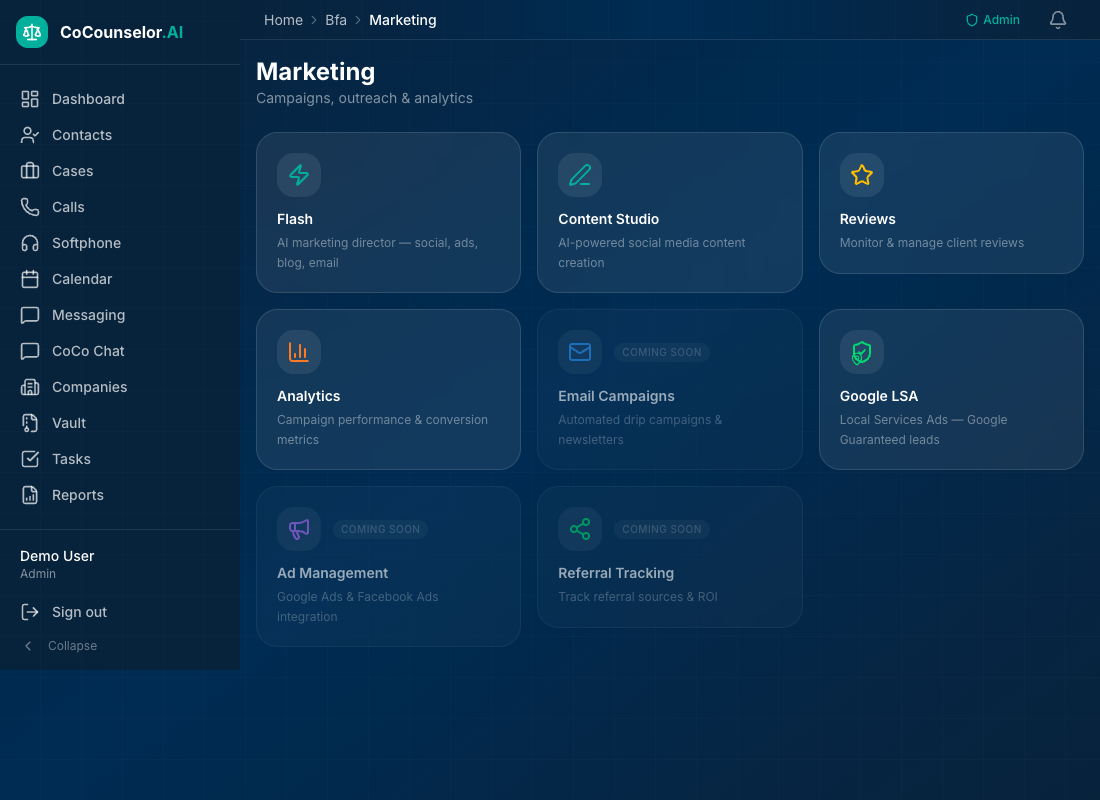Click 'Campaigns, outreach & analytics' subtitle
Image resolution: width=1100 pixels, height=800 pixels.
click(364, 98)
